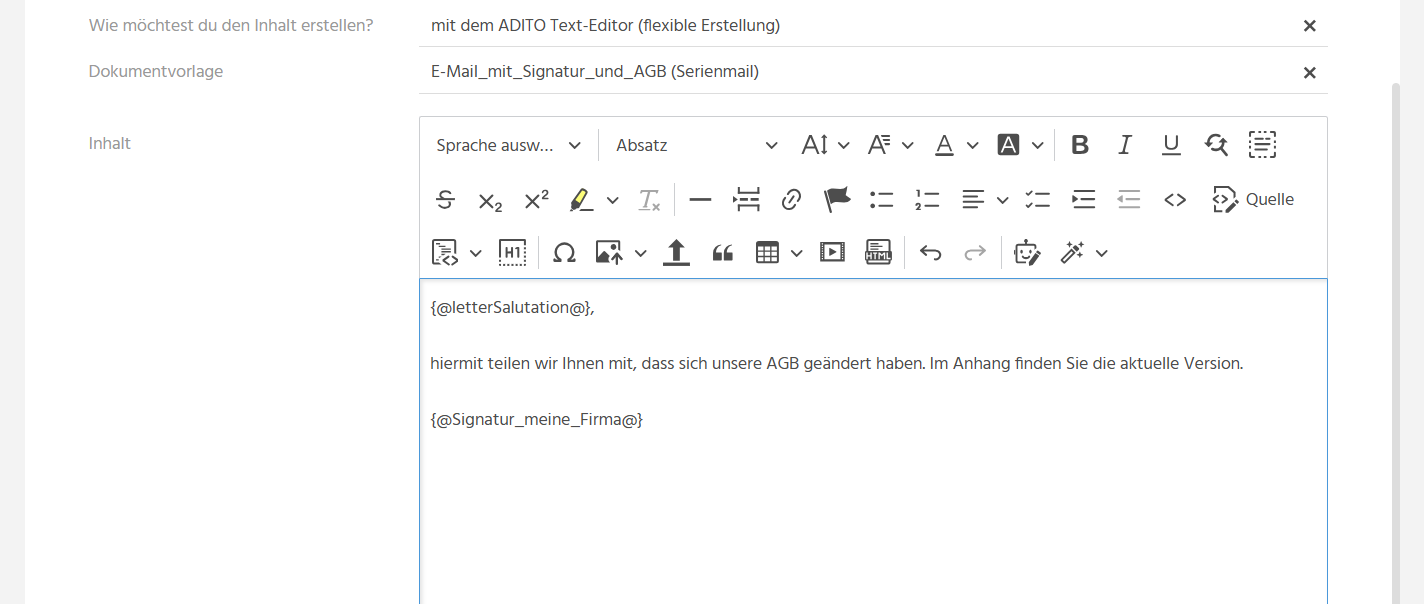Open the Sprache auswählen language dropdown

pyautogui.click(x=509, y=145)
